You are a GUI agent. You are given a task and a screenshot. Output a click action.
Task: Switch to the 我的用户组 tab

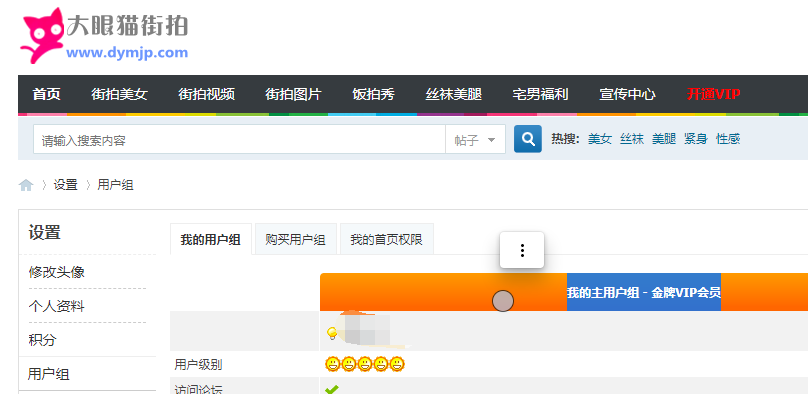point(211,239)
